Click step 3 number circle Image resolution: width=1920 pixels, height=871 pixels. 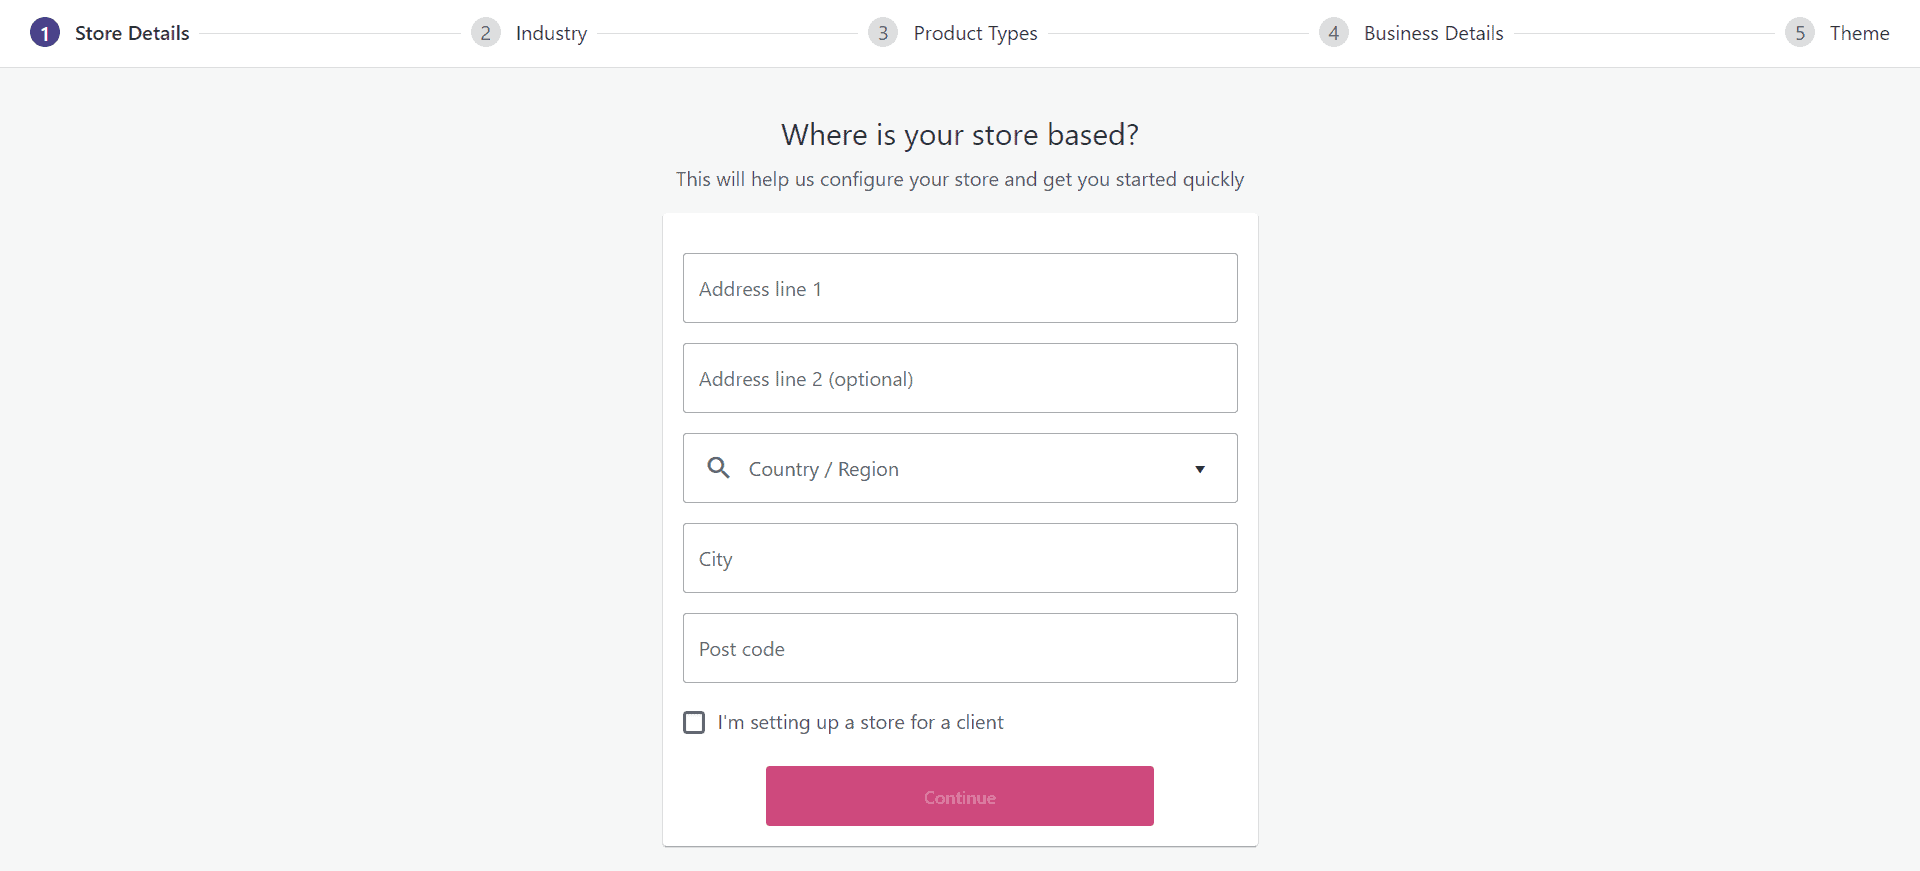(882, 33)
